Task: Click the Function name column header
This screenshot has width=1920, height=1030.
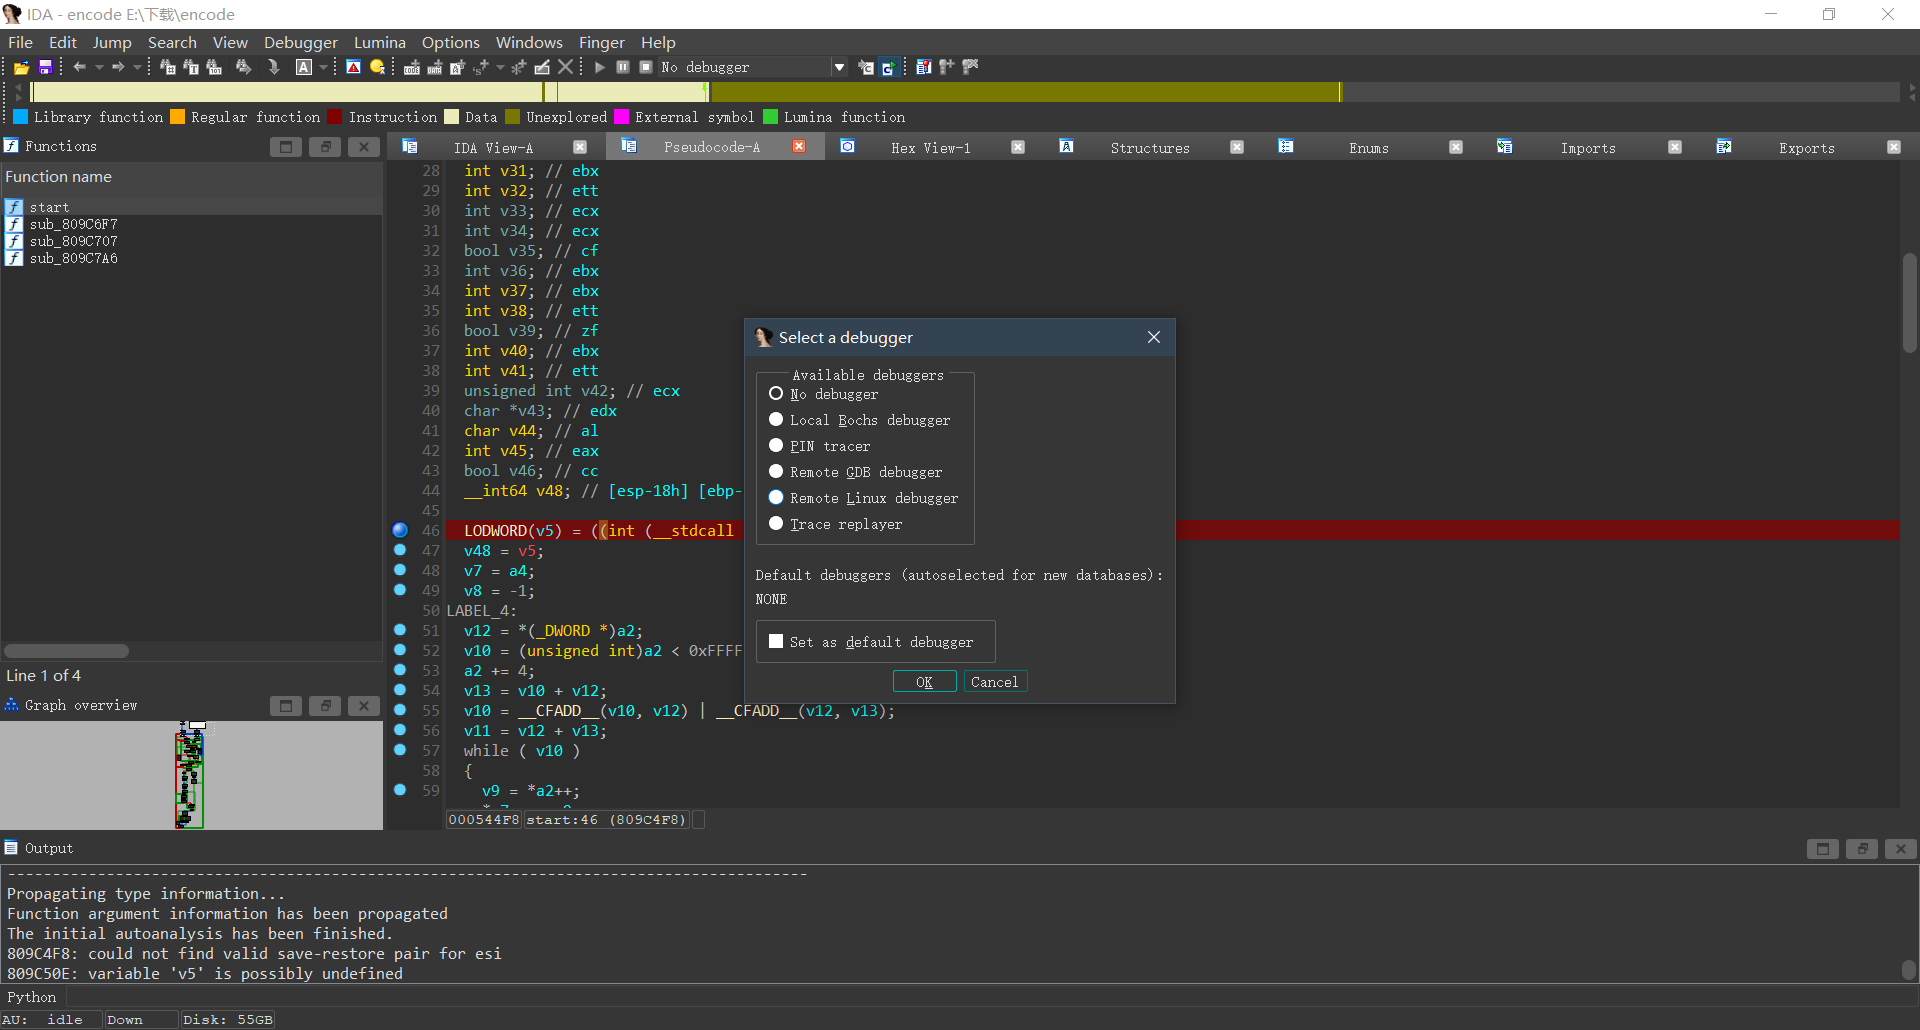Action: (x=191, y=177)
